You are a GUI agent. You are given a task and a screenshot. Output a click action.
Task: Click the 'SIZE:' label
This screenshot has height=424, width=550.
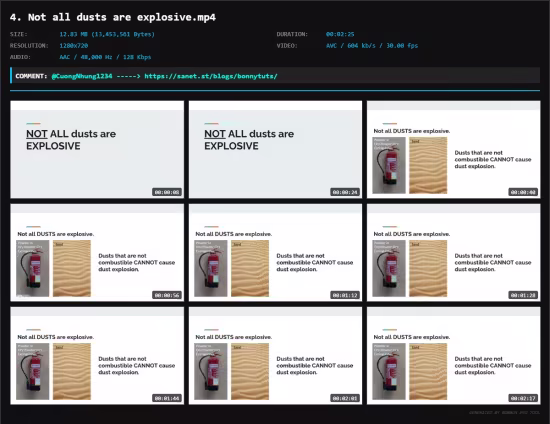[19, 34]
